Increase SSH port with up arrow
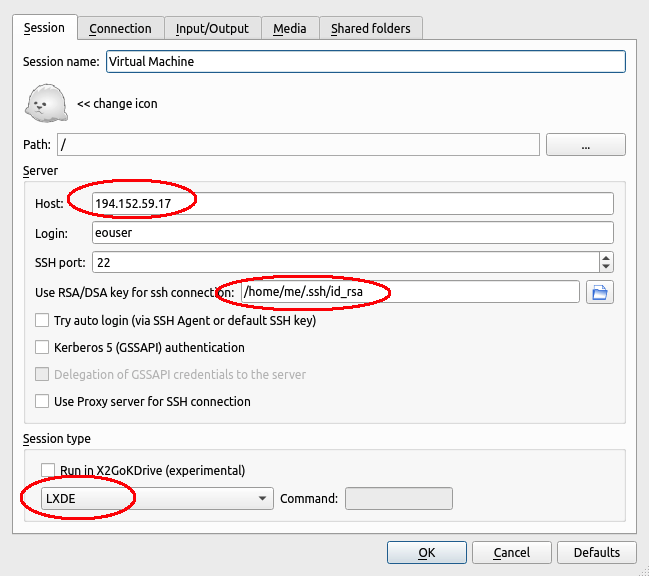 pos(605,257)
